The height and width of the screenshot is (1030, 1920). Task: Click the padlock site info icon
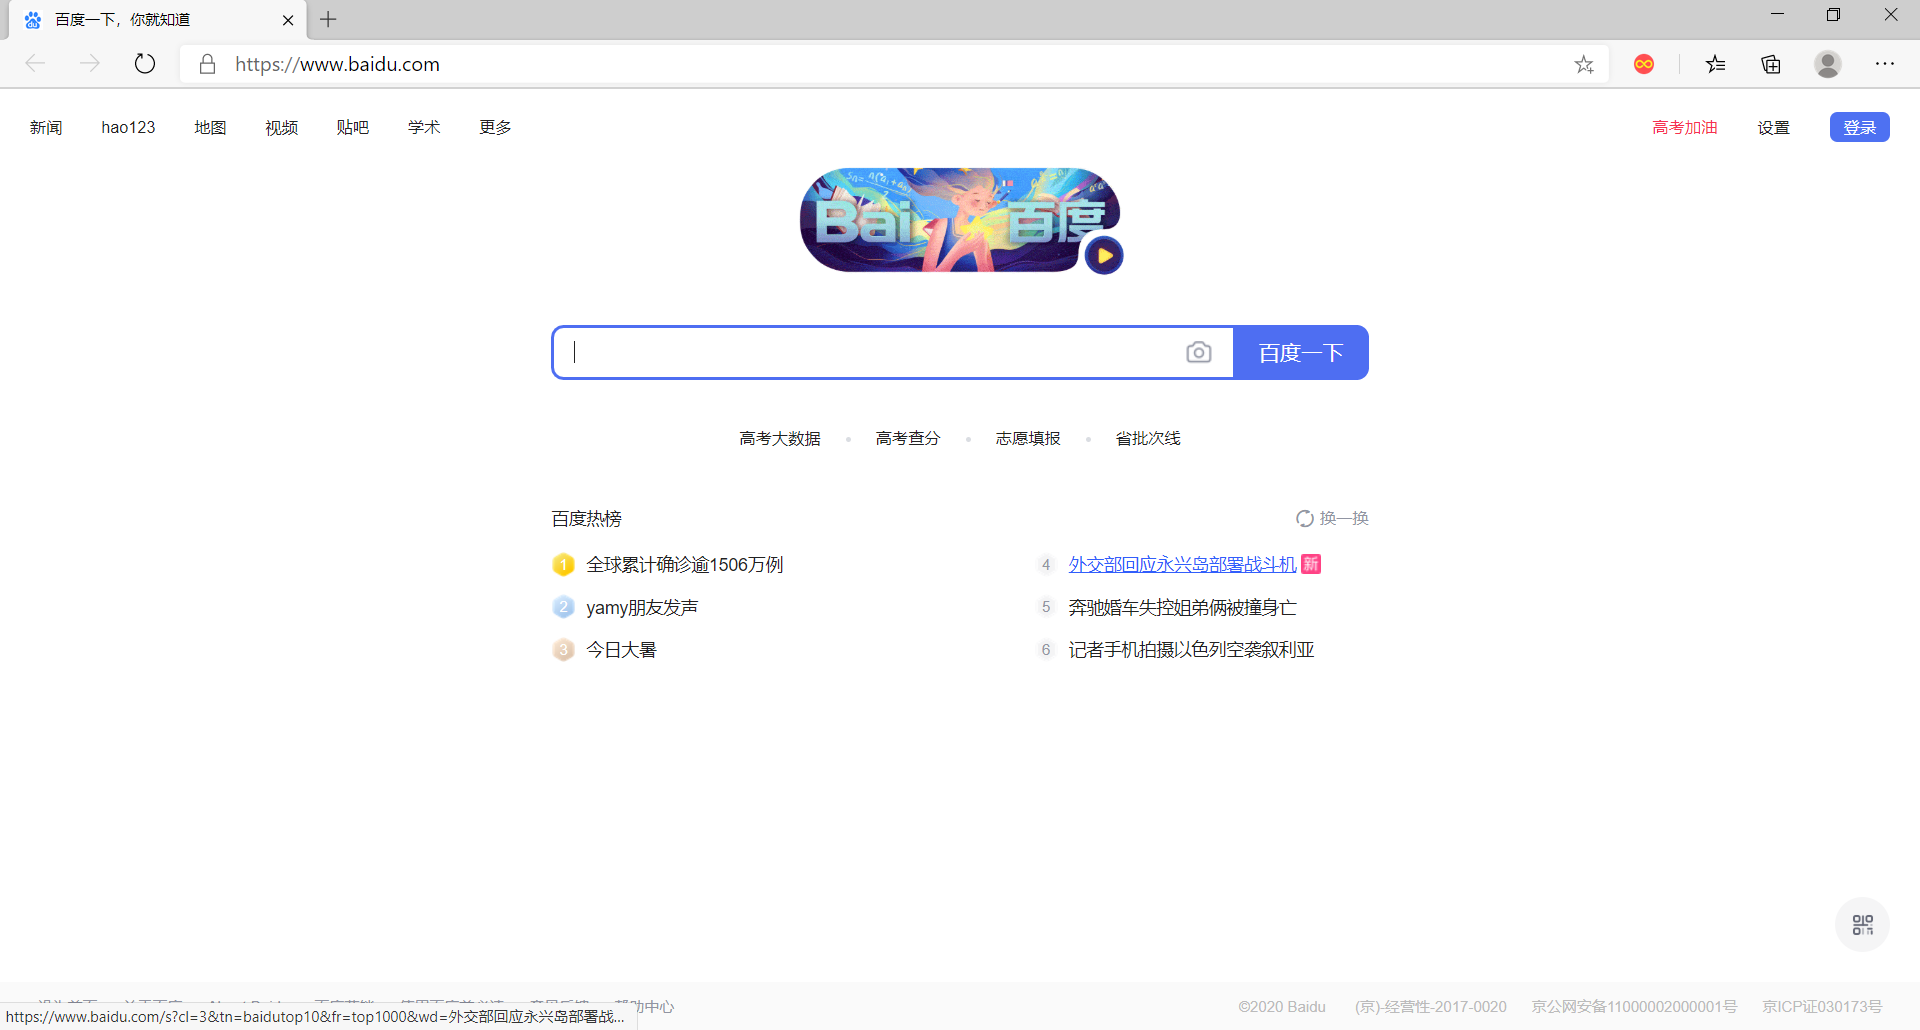pyautogui.click(x=207, y=64)
